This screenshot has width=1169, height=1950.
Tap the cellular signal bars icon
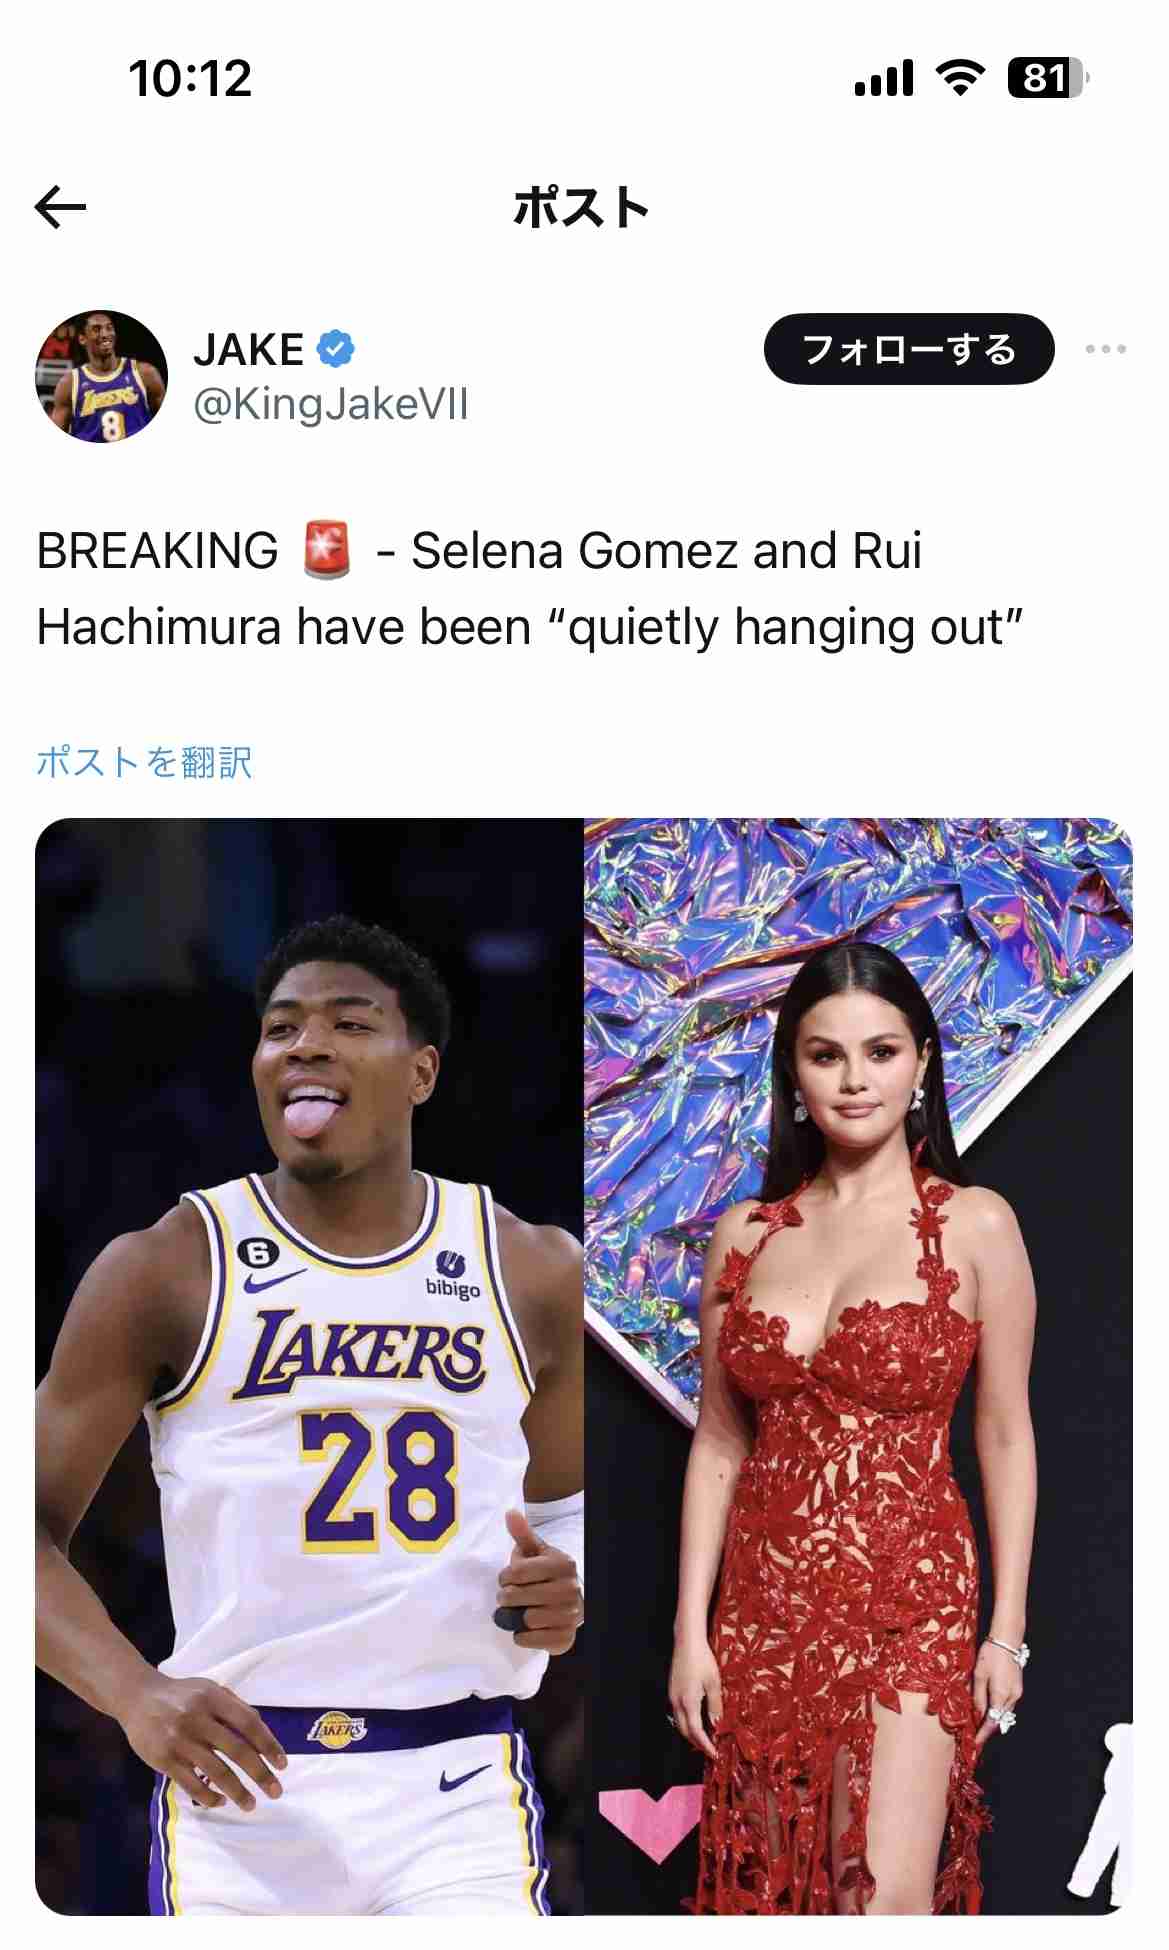point(884,77)
